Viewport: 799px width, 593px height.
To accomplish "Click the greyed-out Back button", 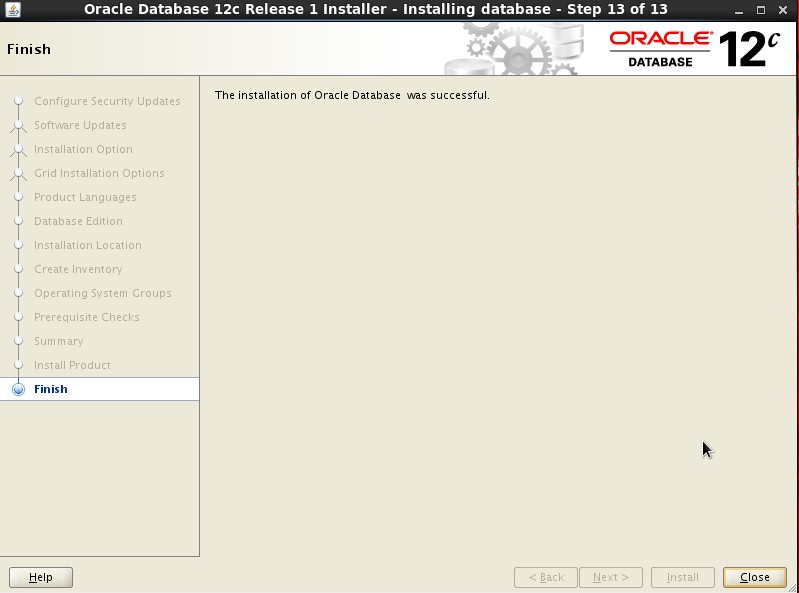I will tap(546, 577).
